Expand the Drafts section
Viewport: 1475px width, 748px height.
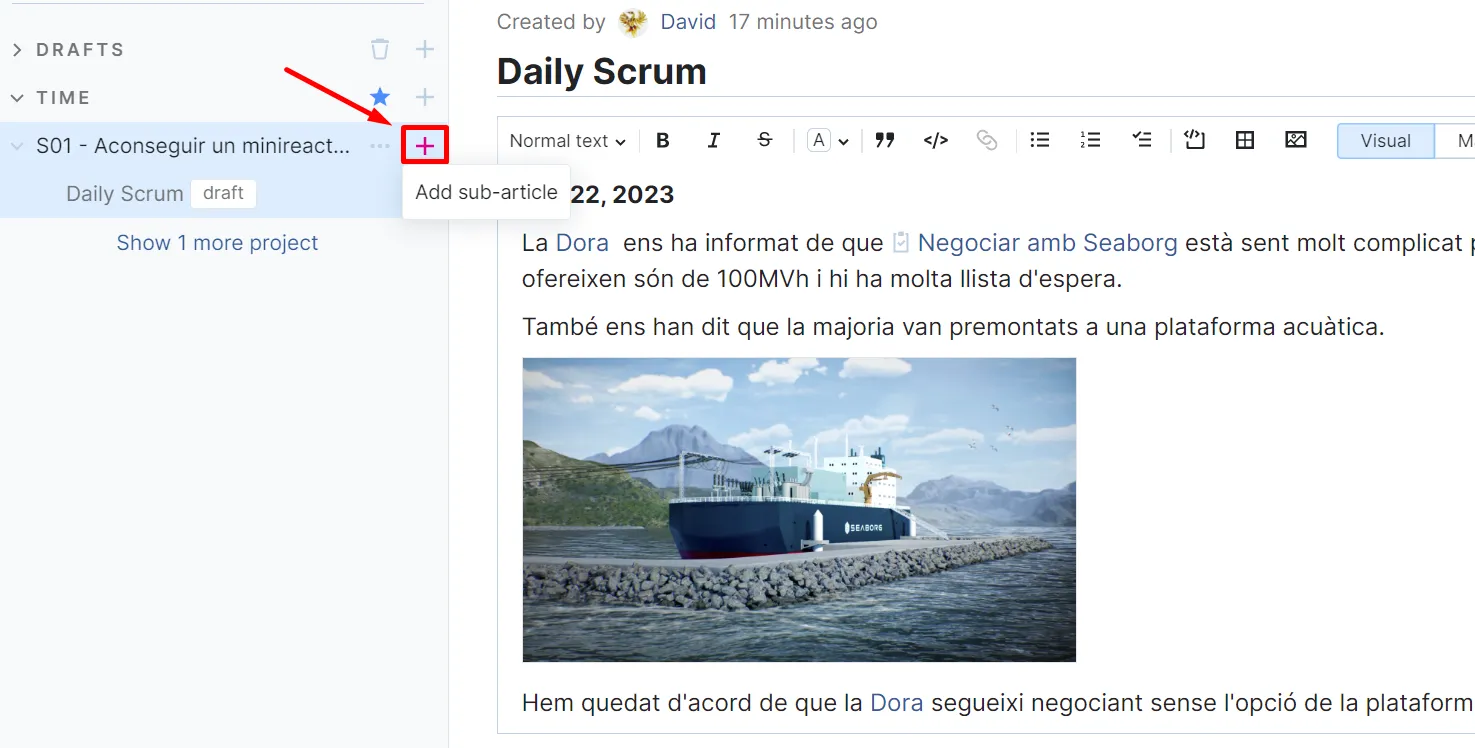17,50
